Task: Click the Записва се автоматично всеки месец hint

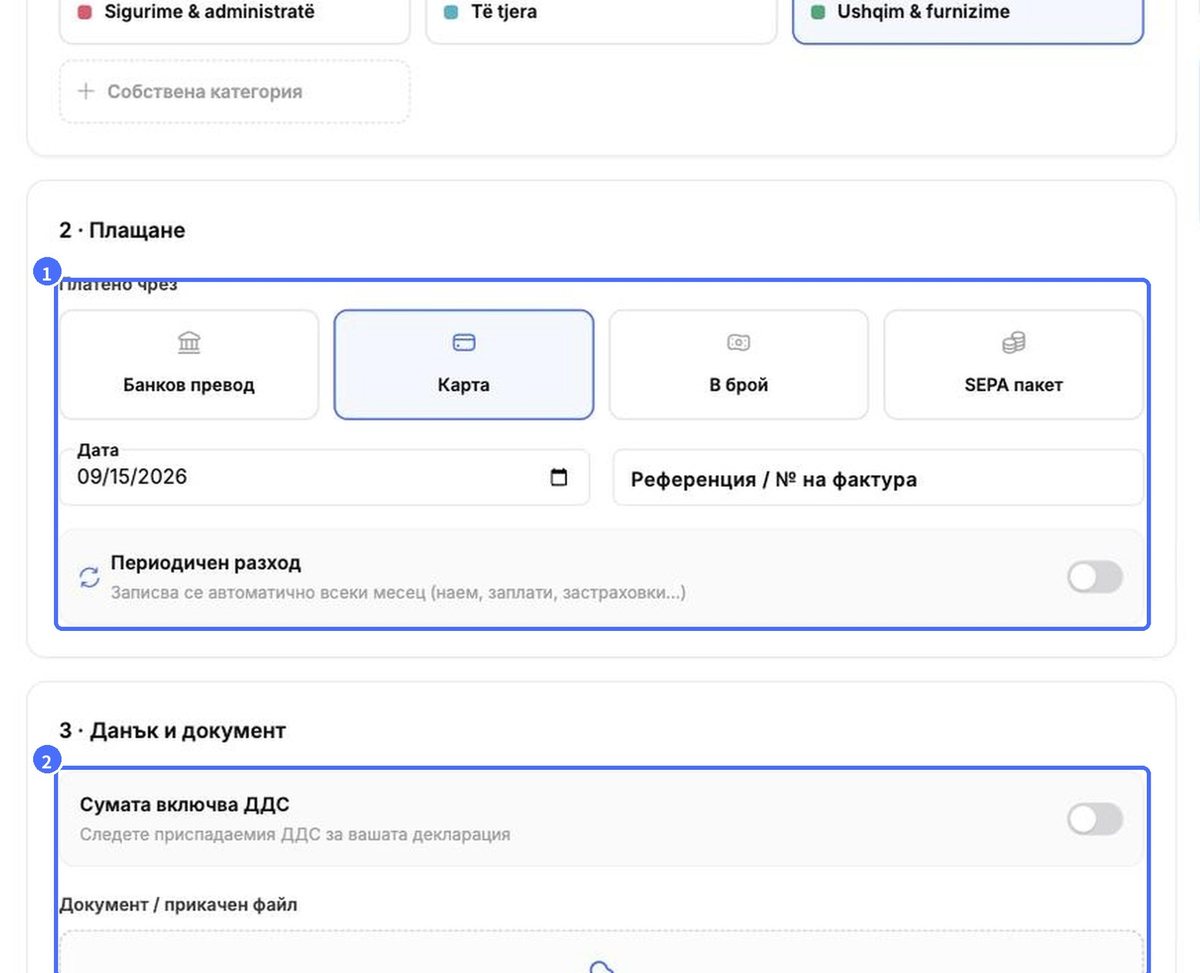Action: click(x=398, y=592)
